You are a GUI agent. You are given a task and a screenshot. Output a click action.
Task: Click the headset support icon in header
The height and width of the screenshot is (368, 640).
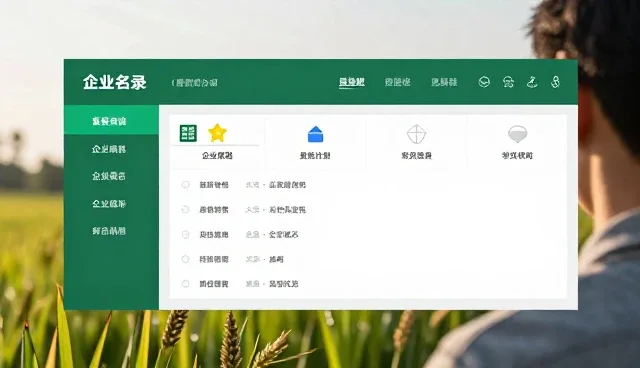click(x=508, y=82)
